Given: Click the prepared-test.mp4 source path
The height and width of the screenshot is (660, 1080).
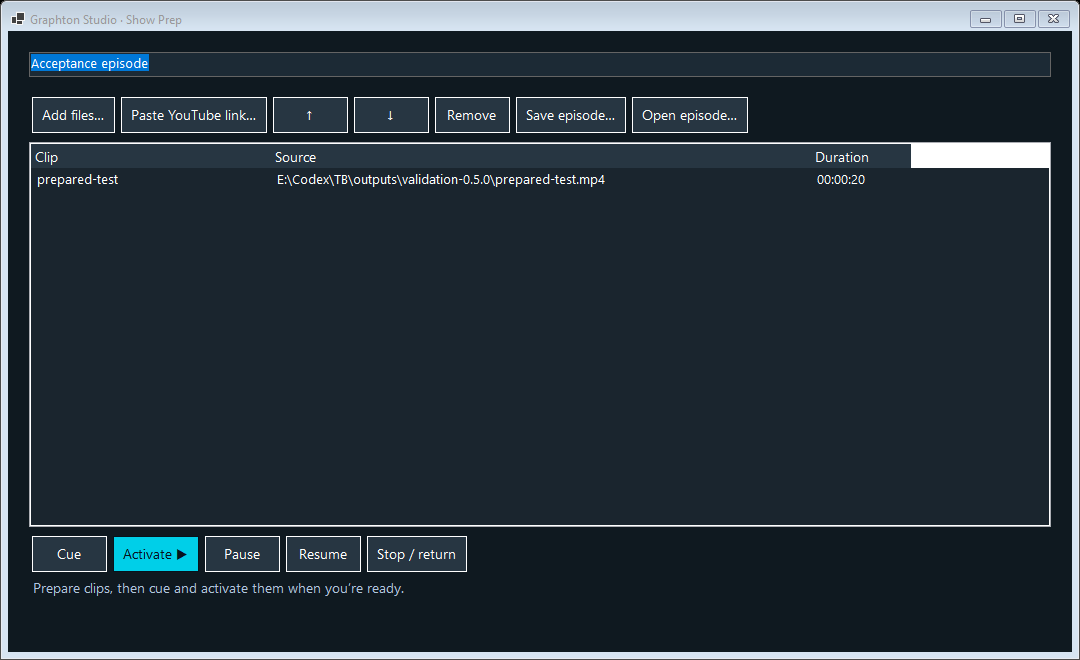Looking at the screenshot, I should 441,180.
